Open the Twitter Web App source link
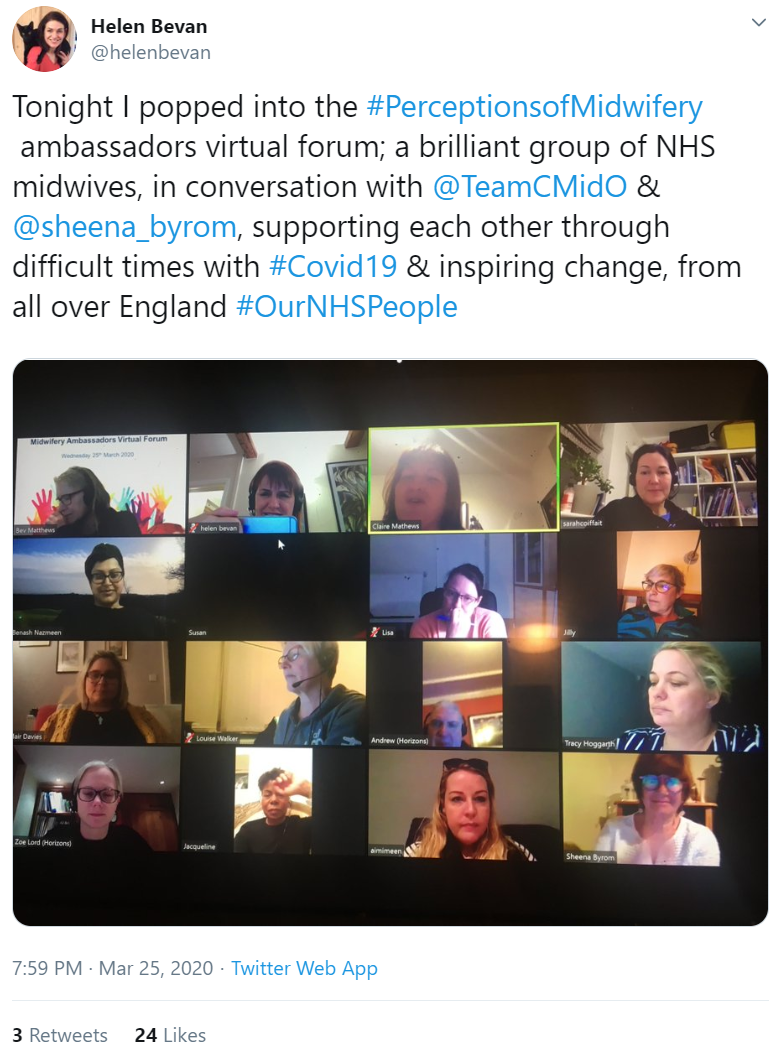The height and width of the screenshot is (1052, 784). [304, 968]
